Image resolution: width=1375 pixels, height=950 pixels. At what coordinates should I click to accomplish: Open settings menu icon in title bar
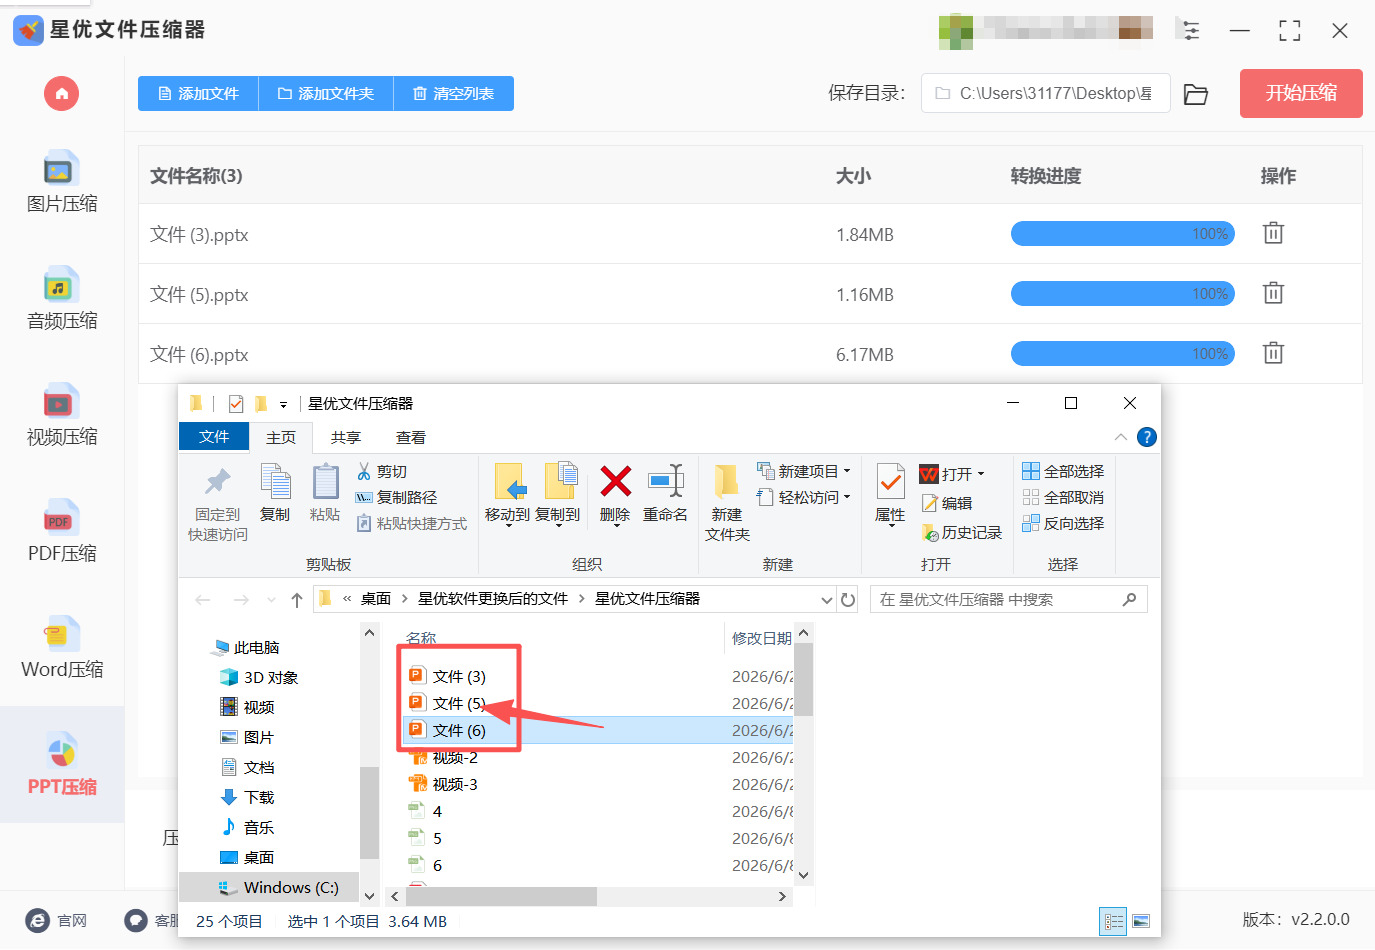click(x=1190, y=30)
